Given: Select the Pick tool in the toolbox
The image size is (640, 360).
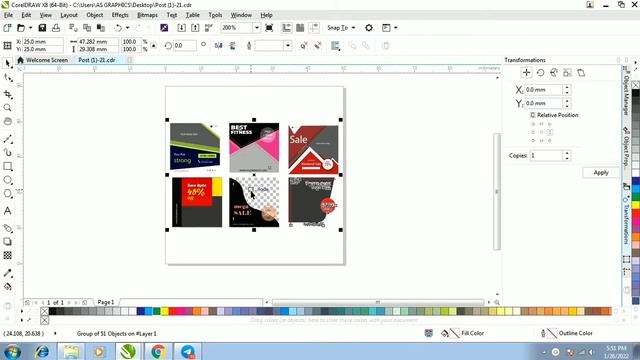Looking at the screenshot, I should coord(7,63).
